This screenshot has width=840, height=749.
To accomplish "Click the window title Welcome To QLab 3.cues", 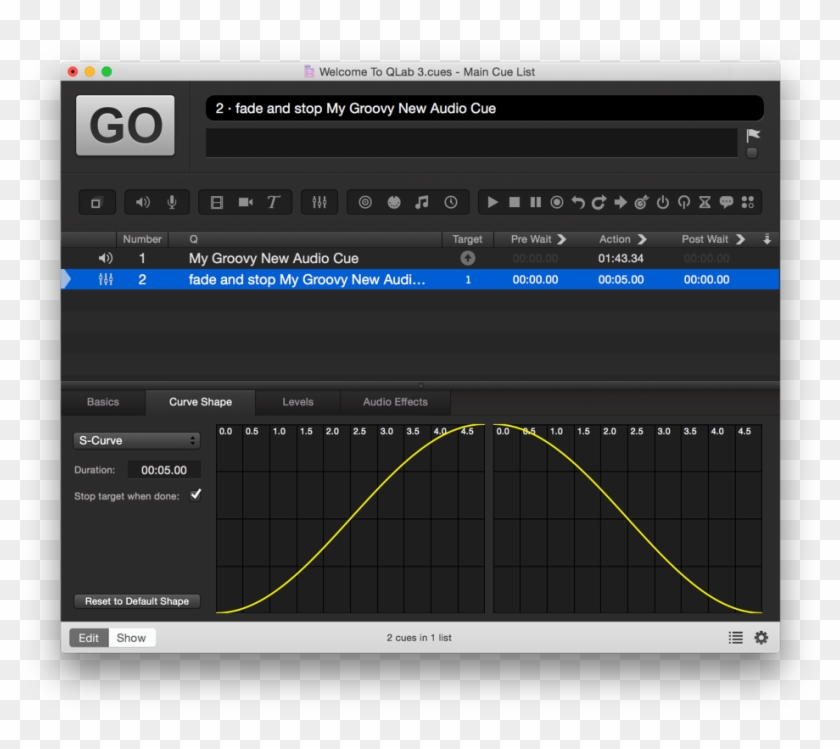I will pyautogui.click(x=427, y=72).
